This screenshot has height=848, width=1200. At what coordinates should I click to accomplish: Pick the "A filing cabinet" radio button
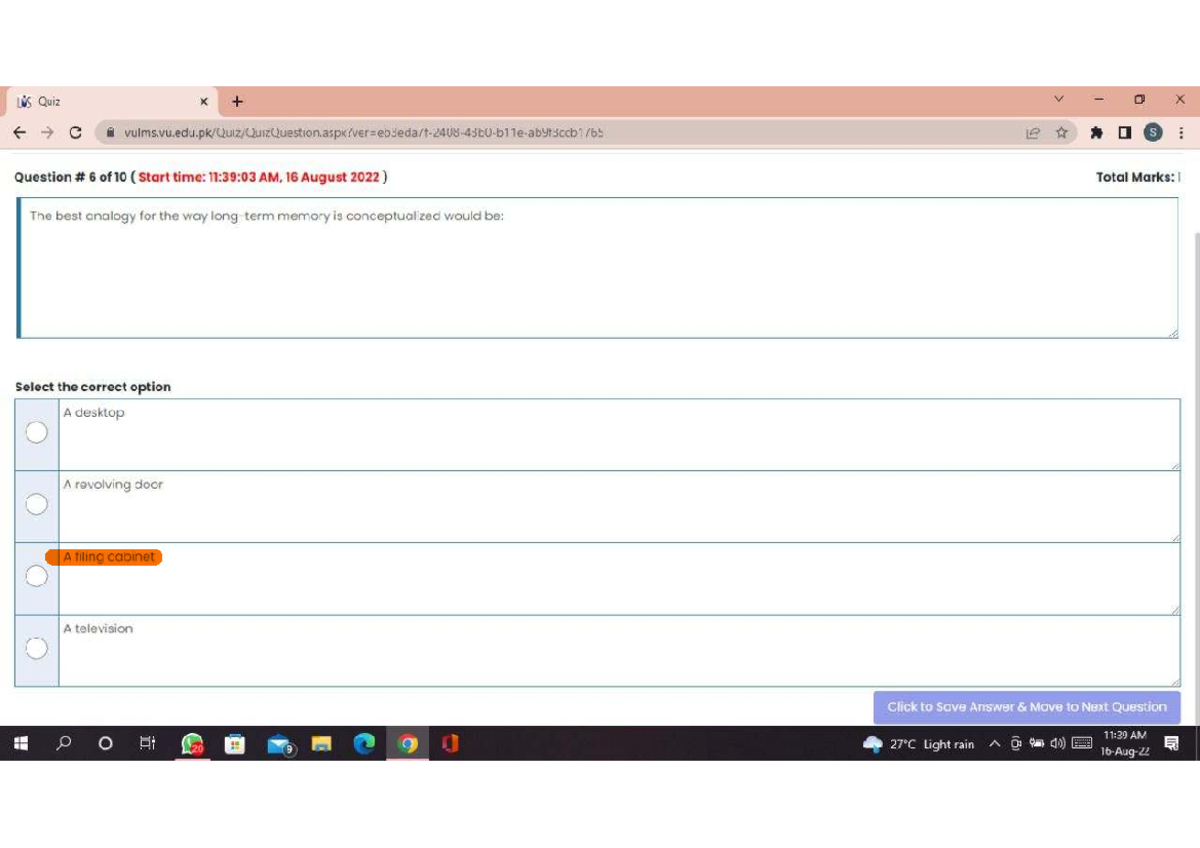pos(36,576)
